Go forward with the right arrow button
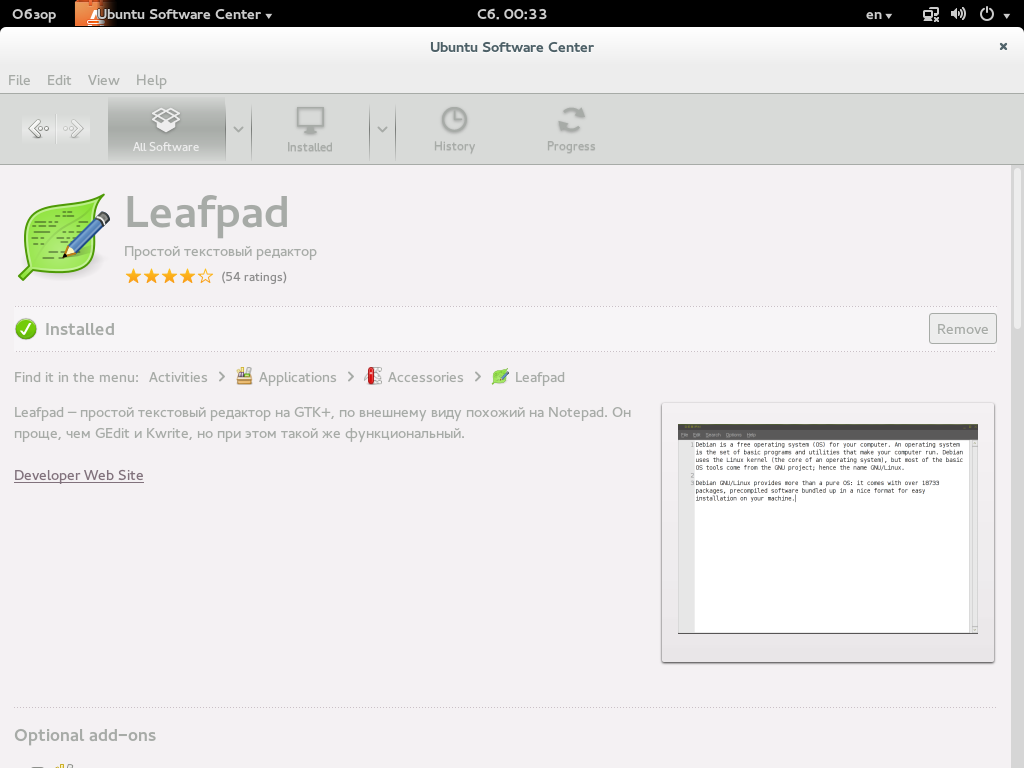Screen dimensions: 1024x768 click(73, 129)
